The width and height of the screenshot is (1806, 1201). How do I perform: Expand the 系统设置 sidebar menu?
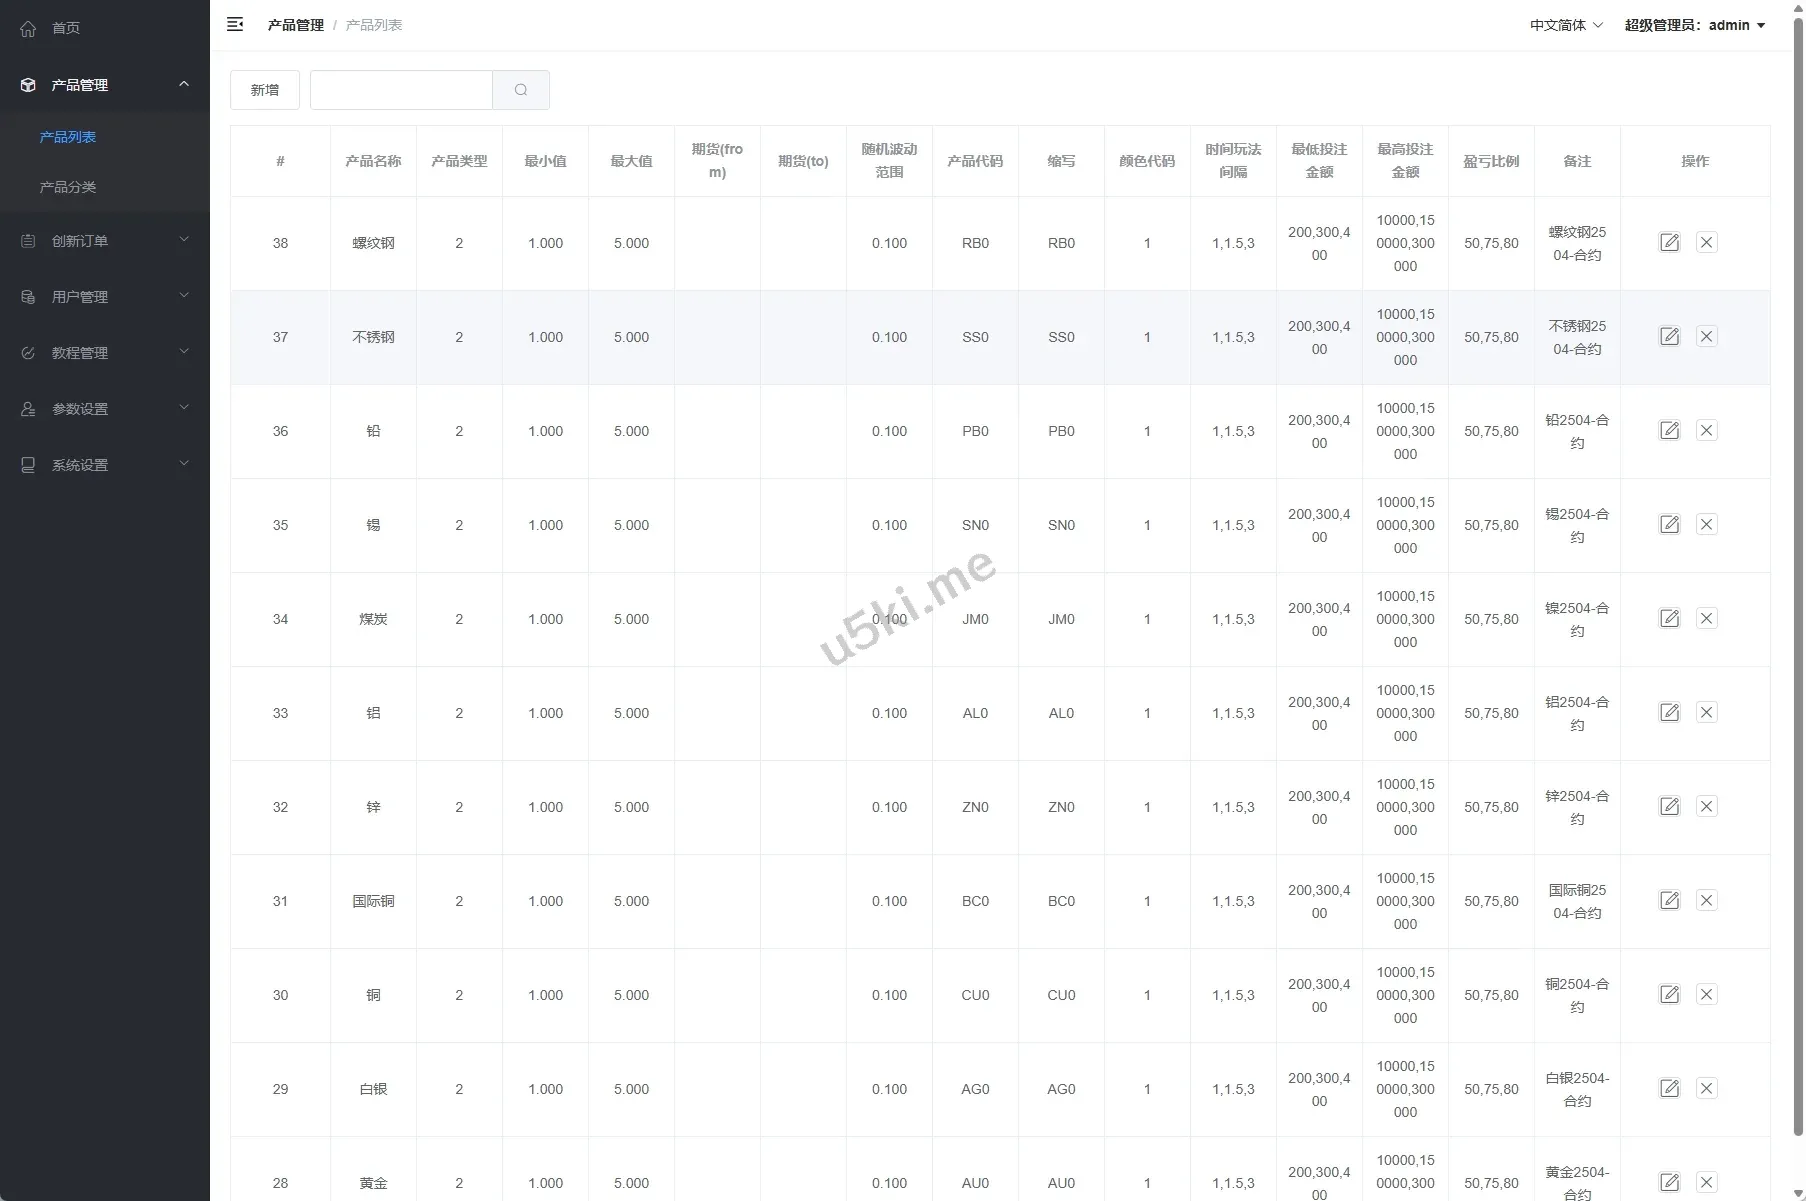pyautogui.click(x=105, y=465)
